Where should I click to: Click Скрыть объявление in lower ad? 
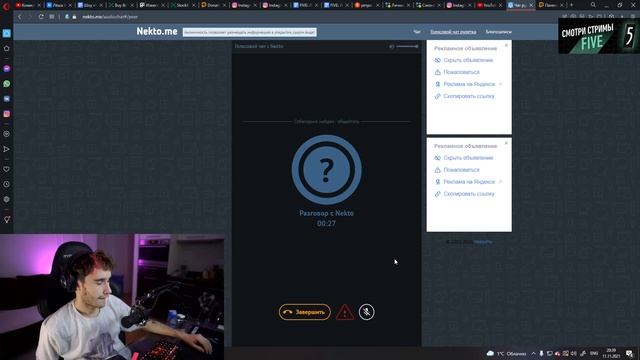(468, 158)
